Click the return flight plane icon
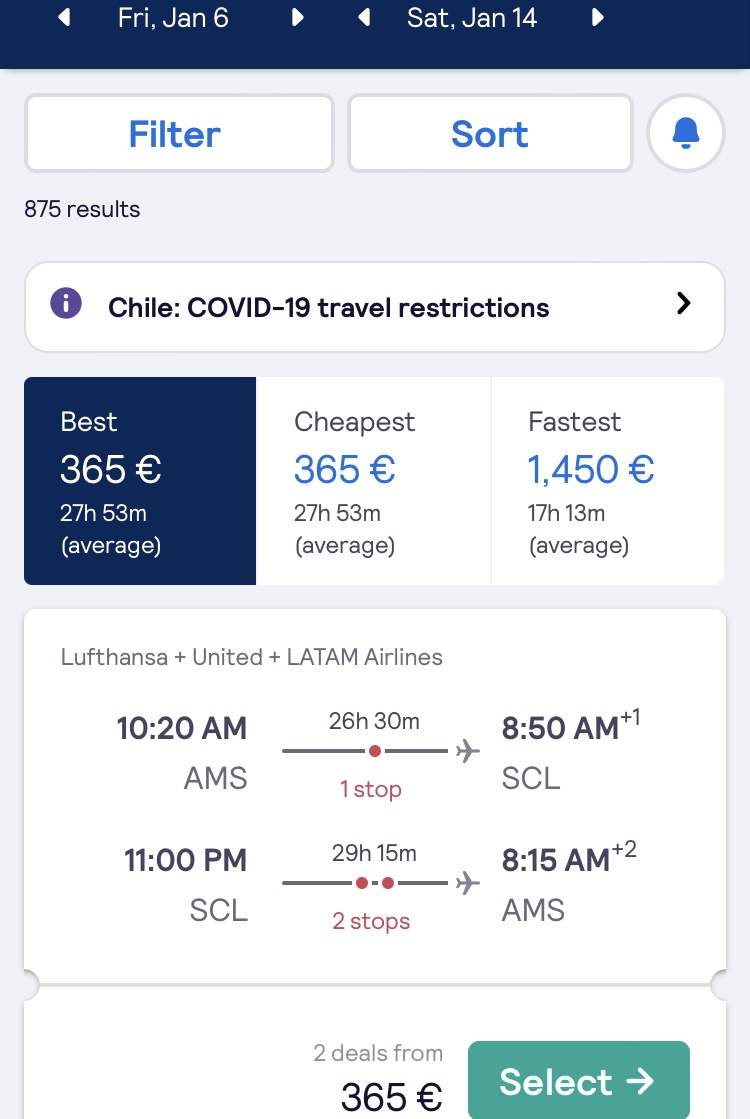 467,883
